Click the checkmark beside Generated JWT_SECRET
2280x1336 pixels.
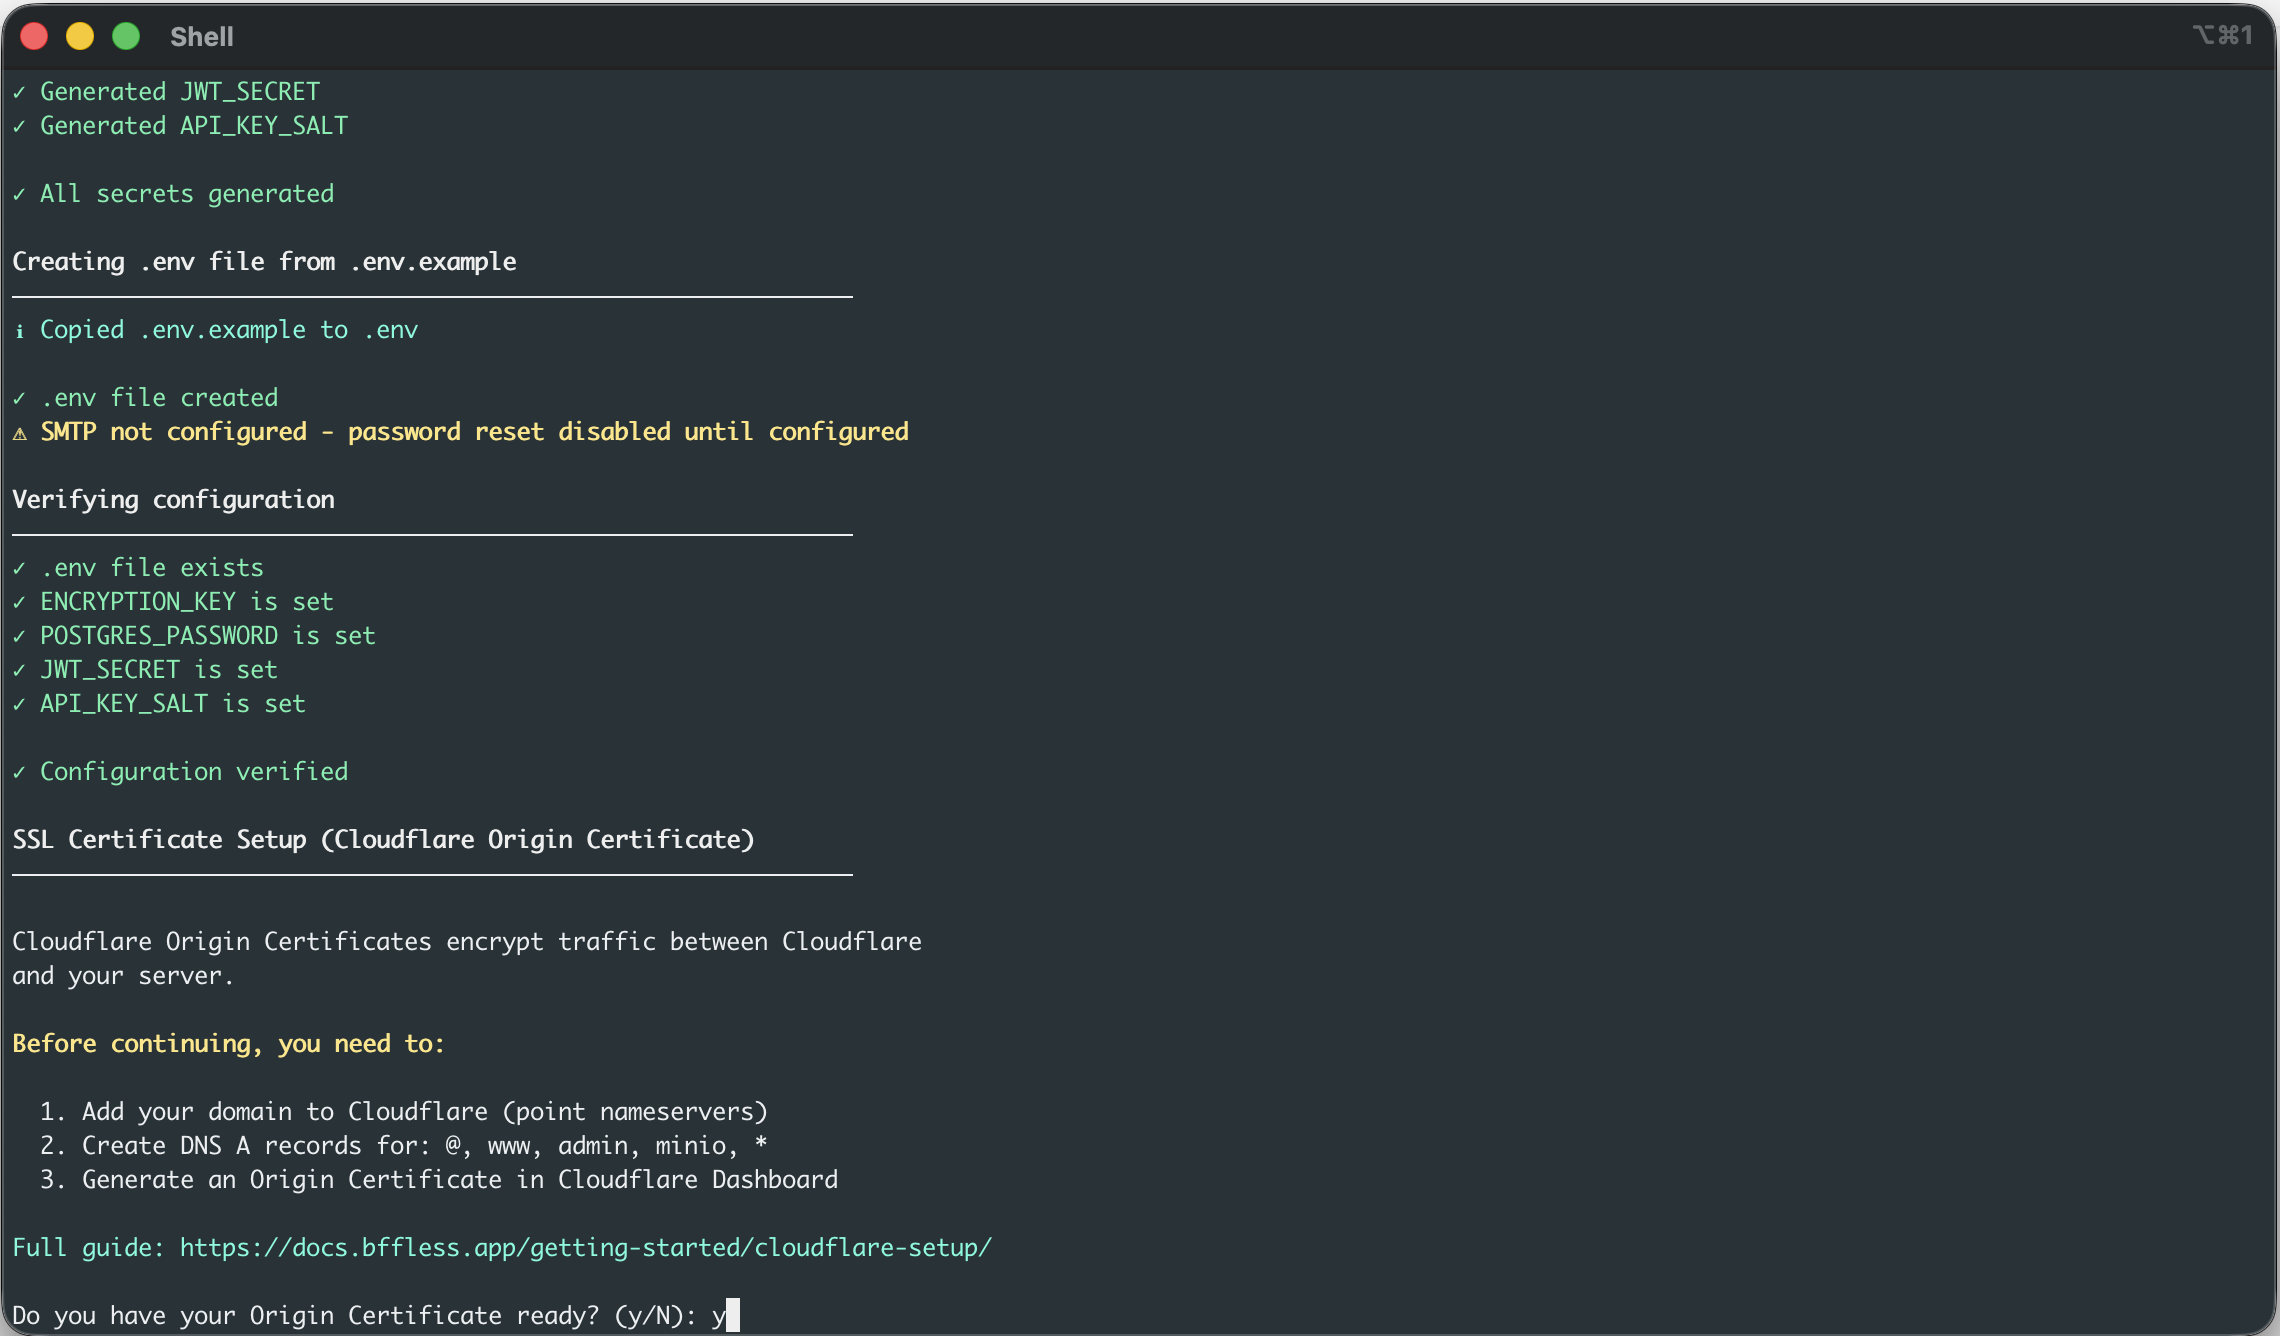[x=19, y=93]
